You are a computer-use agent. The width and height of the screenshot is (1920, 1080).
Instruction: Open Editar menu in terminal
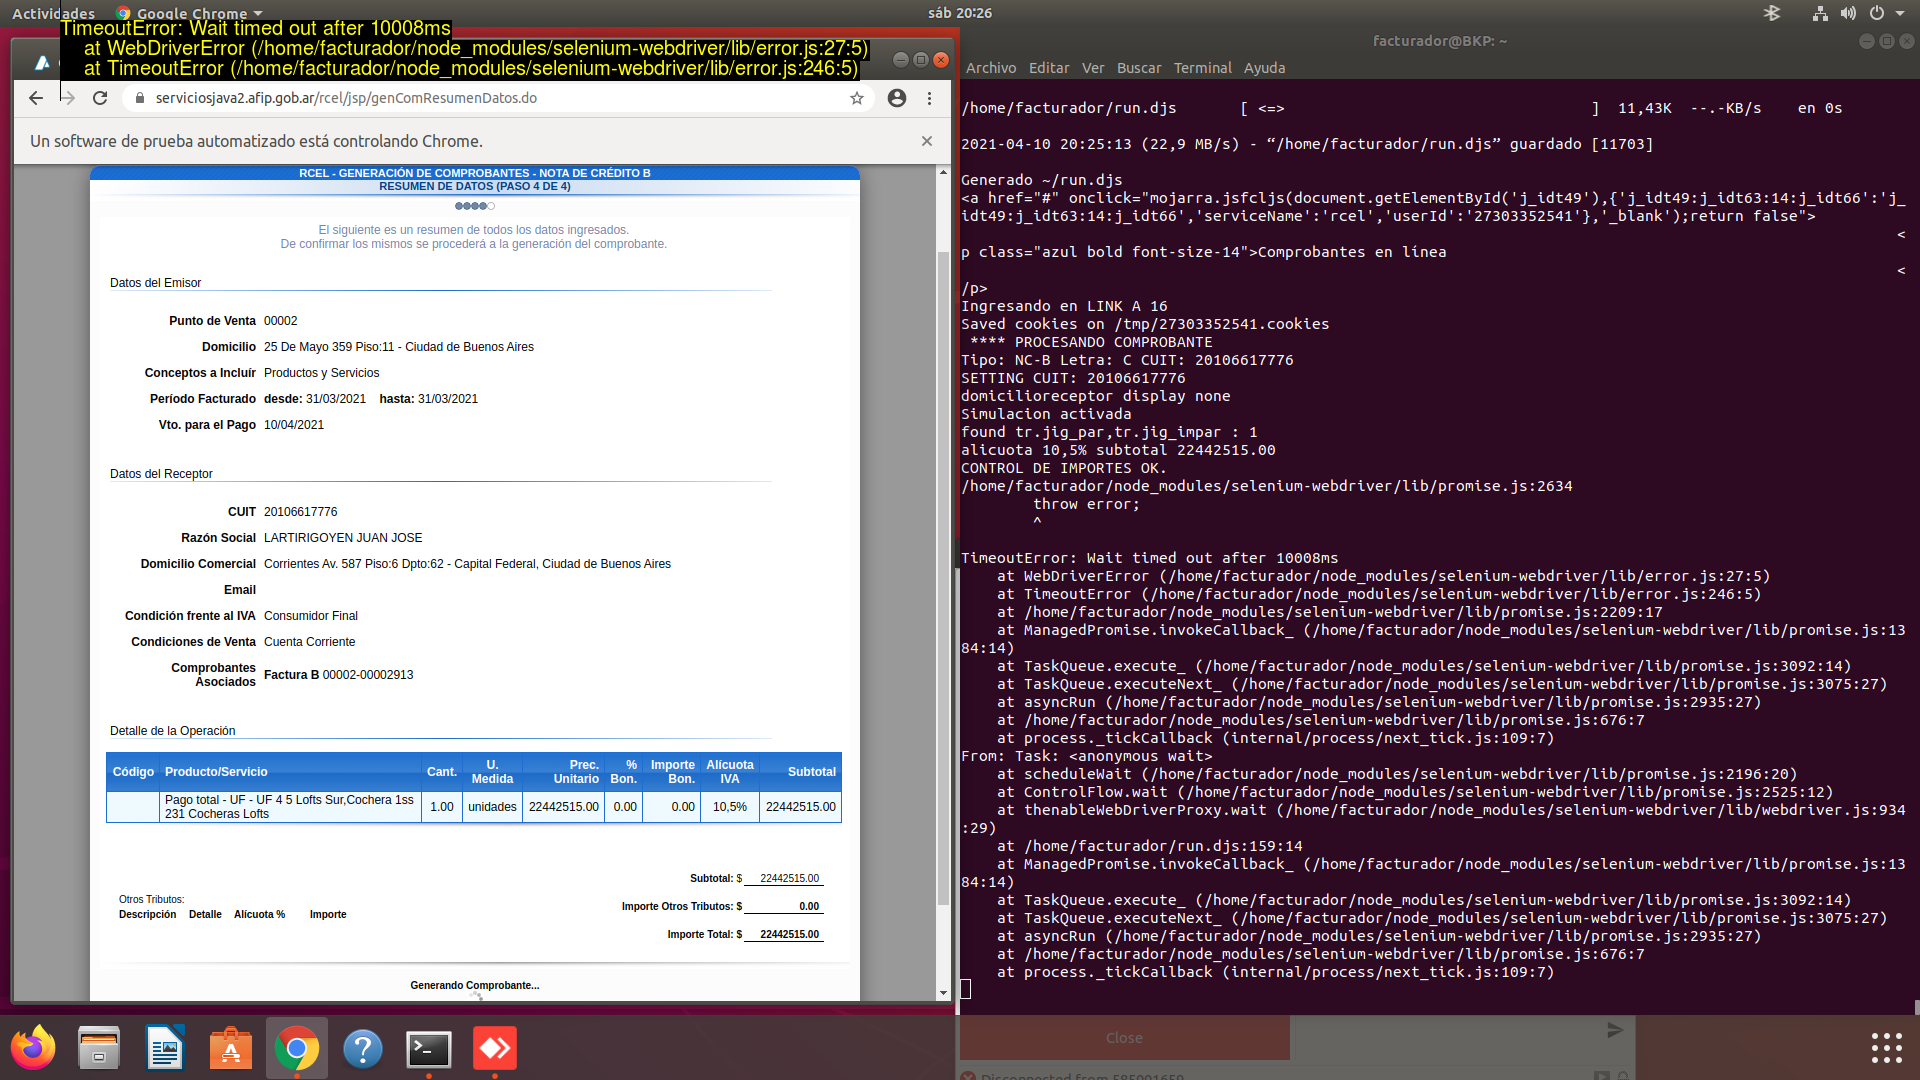(x=1049, y=68)
